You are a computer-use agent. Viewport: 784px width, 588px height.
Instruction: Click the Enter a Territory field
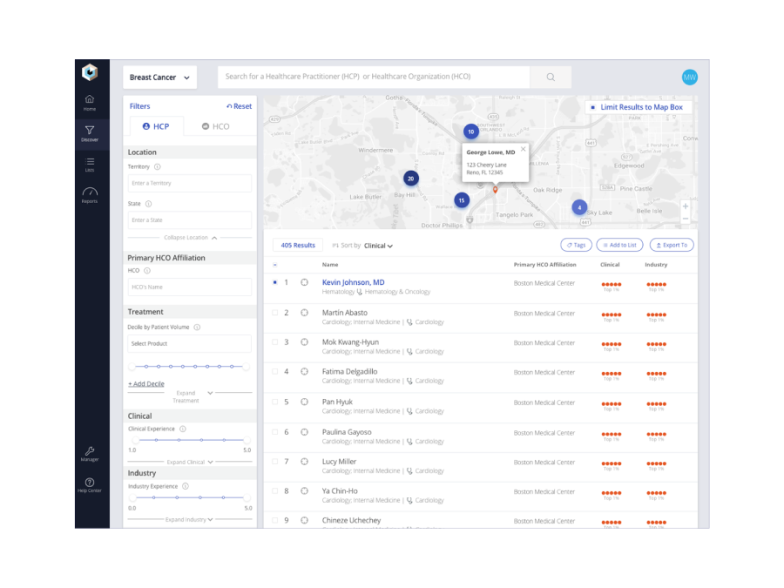point(190,183)
